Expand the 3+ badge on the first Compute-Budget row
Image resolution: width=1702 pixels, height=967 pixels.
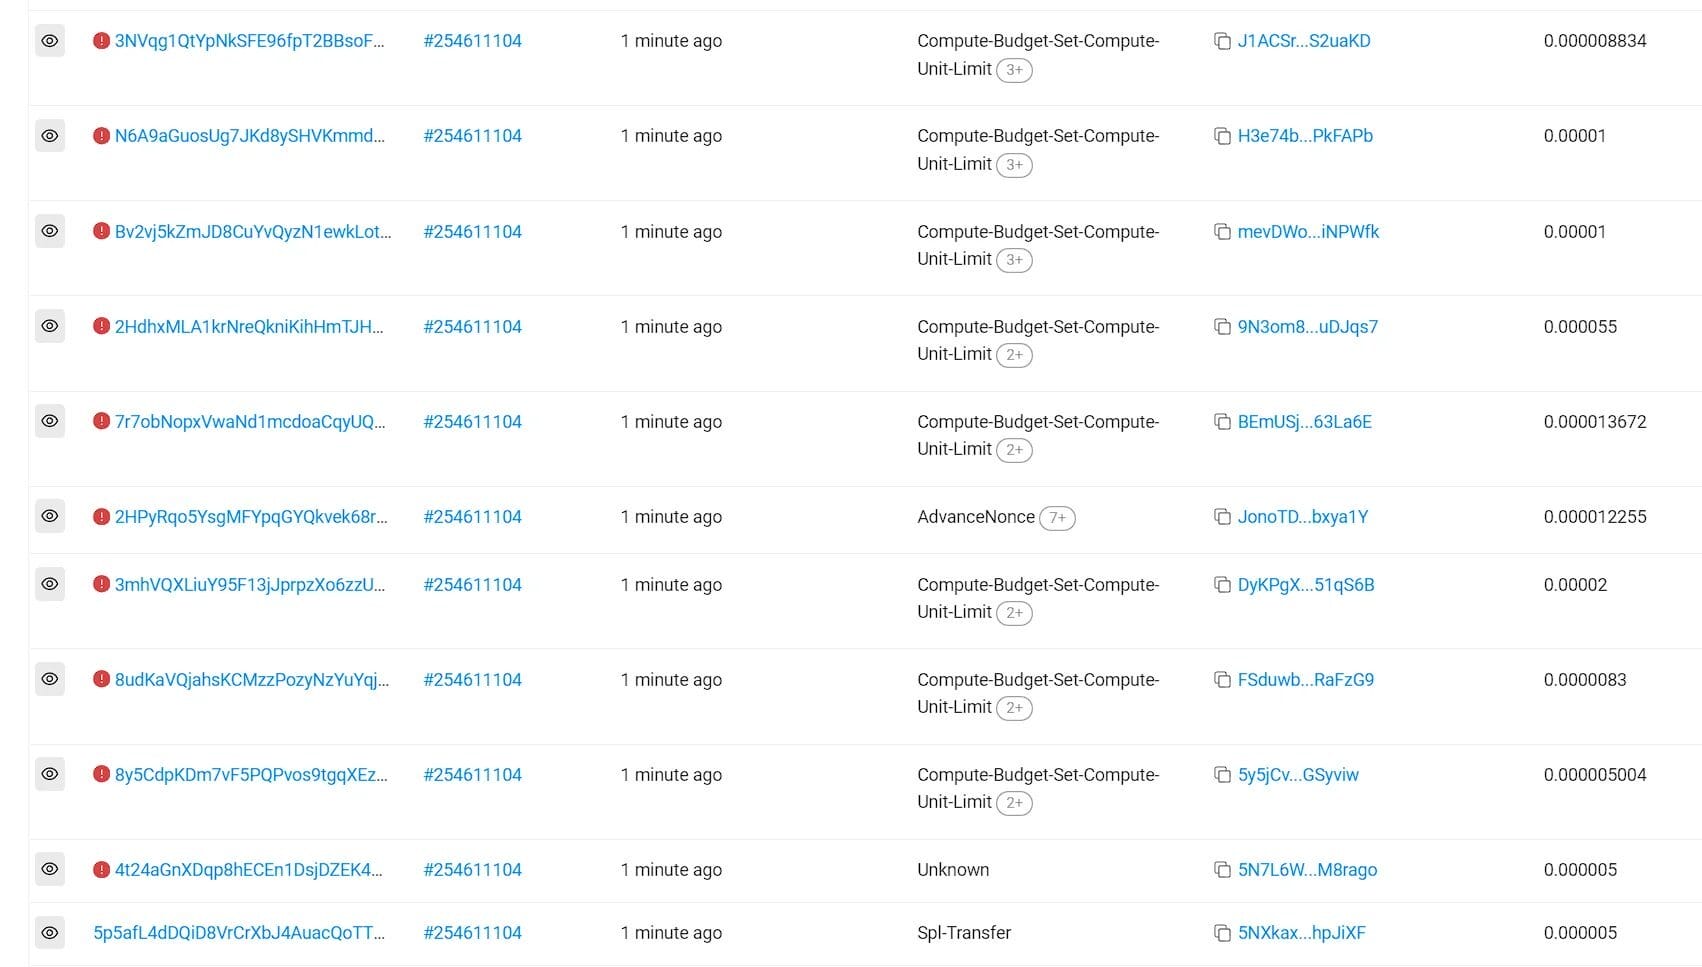click(1015, 70)
